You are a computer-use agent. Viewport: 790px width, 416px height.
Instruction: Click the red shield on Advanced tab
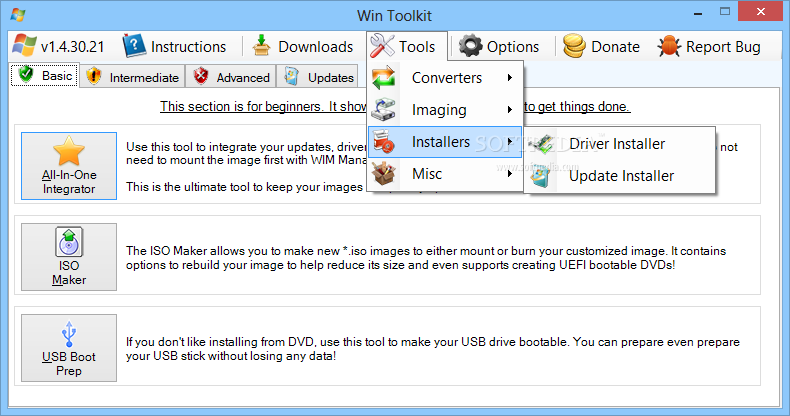[x=201, y=76]
